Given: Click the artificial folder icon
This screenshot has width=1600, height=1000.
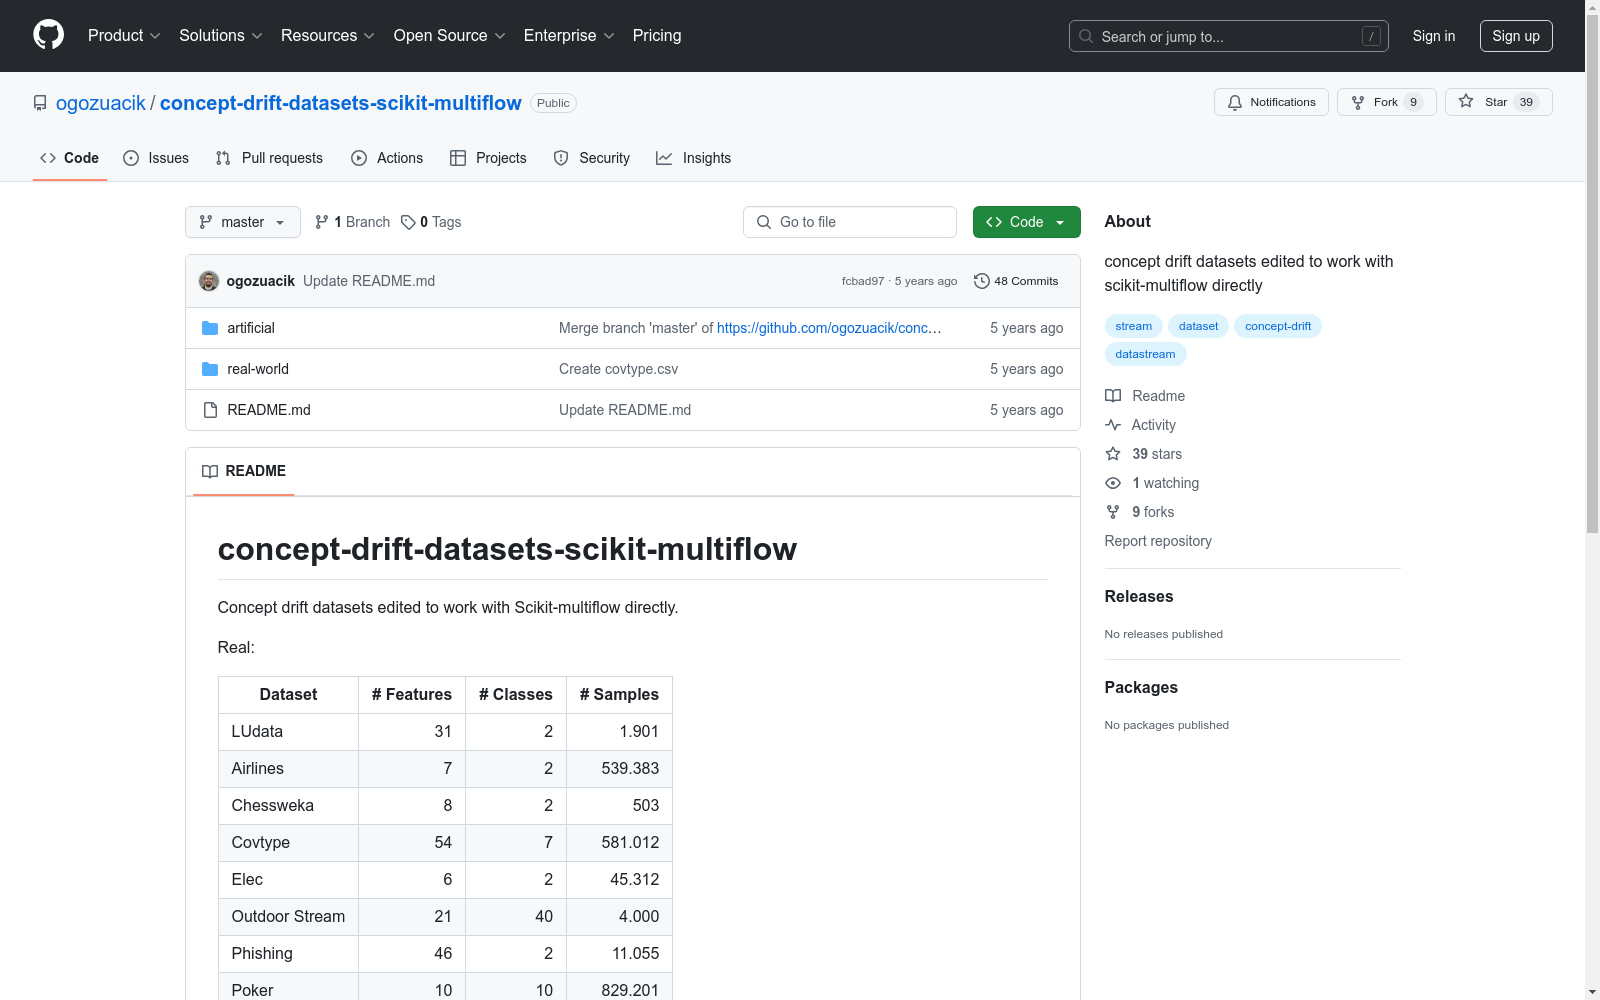Looking at the screenshot, I should click(x=210, y=328).
